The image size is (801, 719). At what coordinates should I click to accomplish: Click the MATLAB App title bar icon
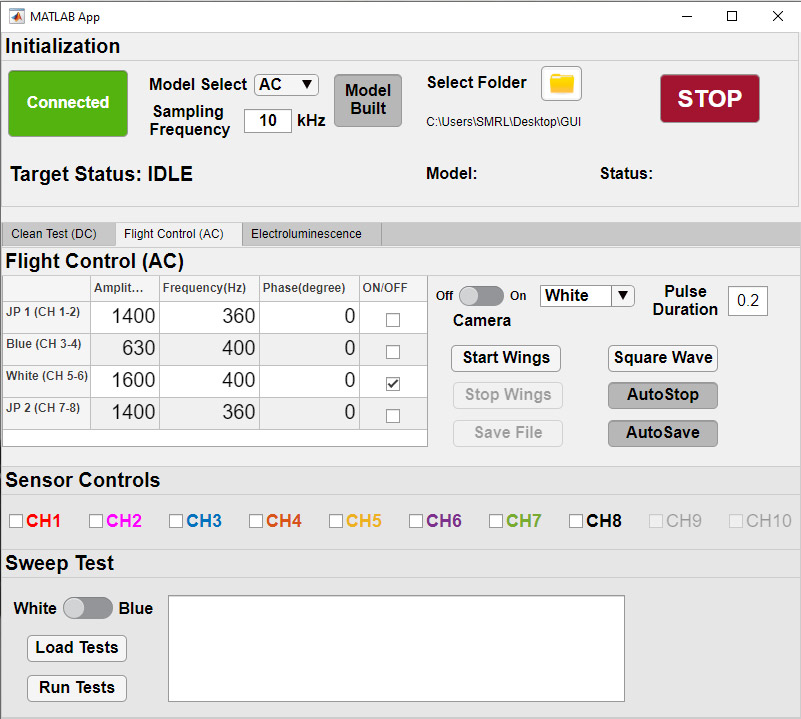[14, 16]
